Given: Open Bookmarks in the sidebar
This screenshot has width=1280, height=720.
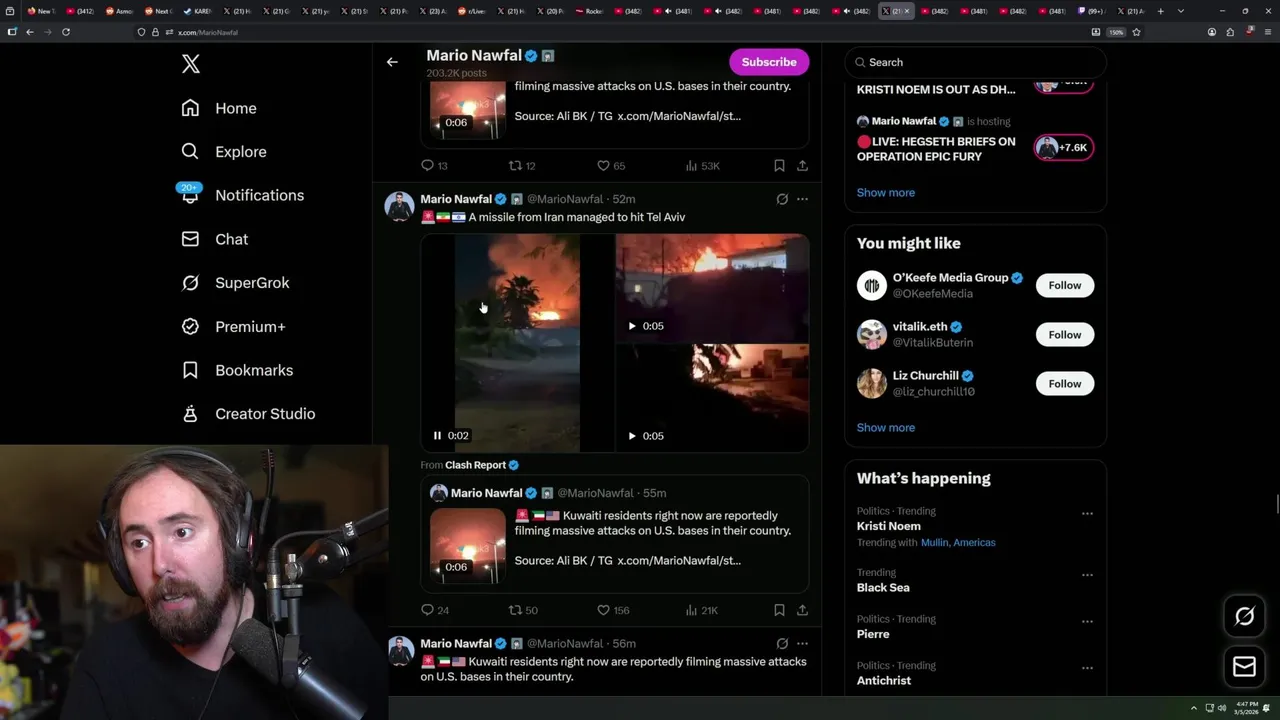Looking at the screenshot, I should pos(237,370).
